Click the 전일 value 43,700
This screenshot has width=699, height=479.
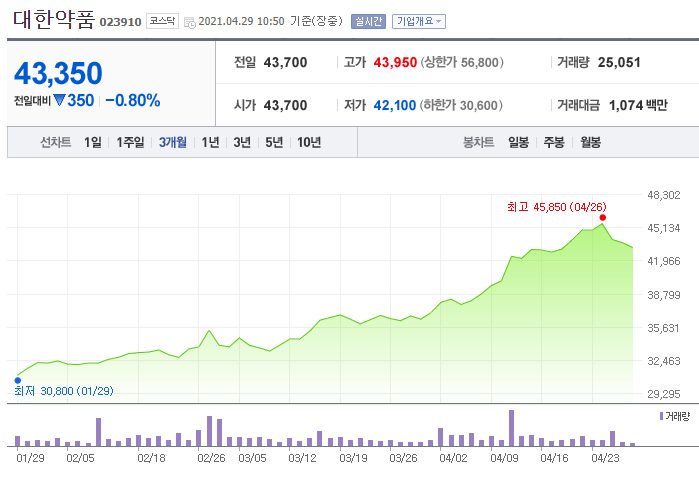285,62
